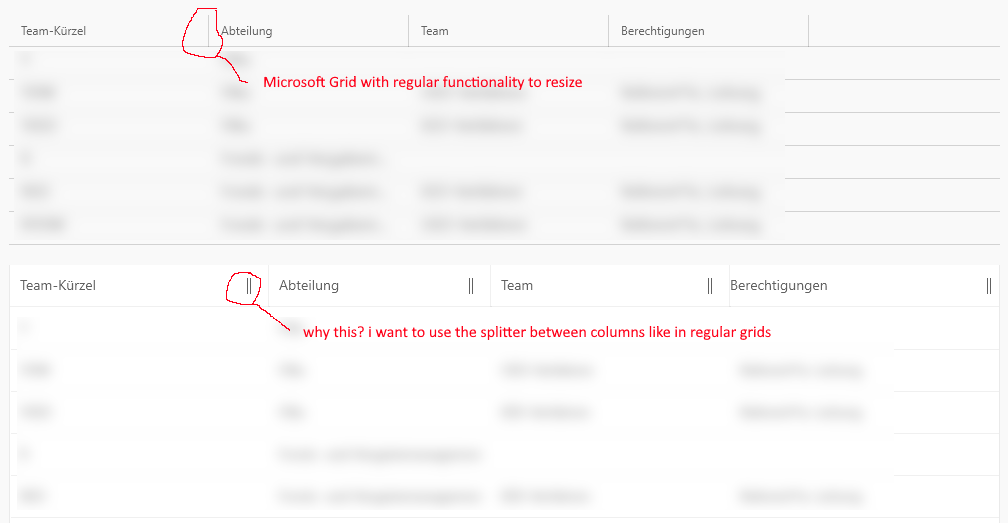1008x523 pixels.
Task: Click the red 'Microsoft Grid with regular functionality' note
Action: click(422, 82)
